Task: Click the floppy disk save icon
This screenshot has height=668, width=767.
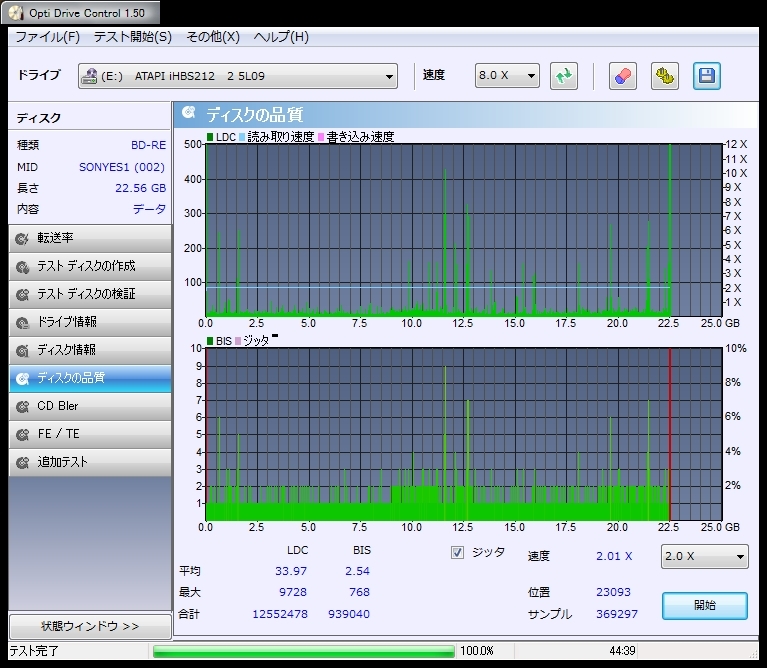Action: click(x=706, y=76)
